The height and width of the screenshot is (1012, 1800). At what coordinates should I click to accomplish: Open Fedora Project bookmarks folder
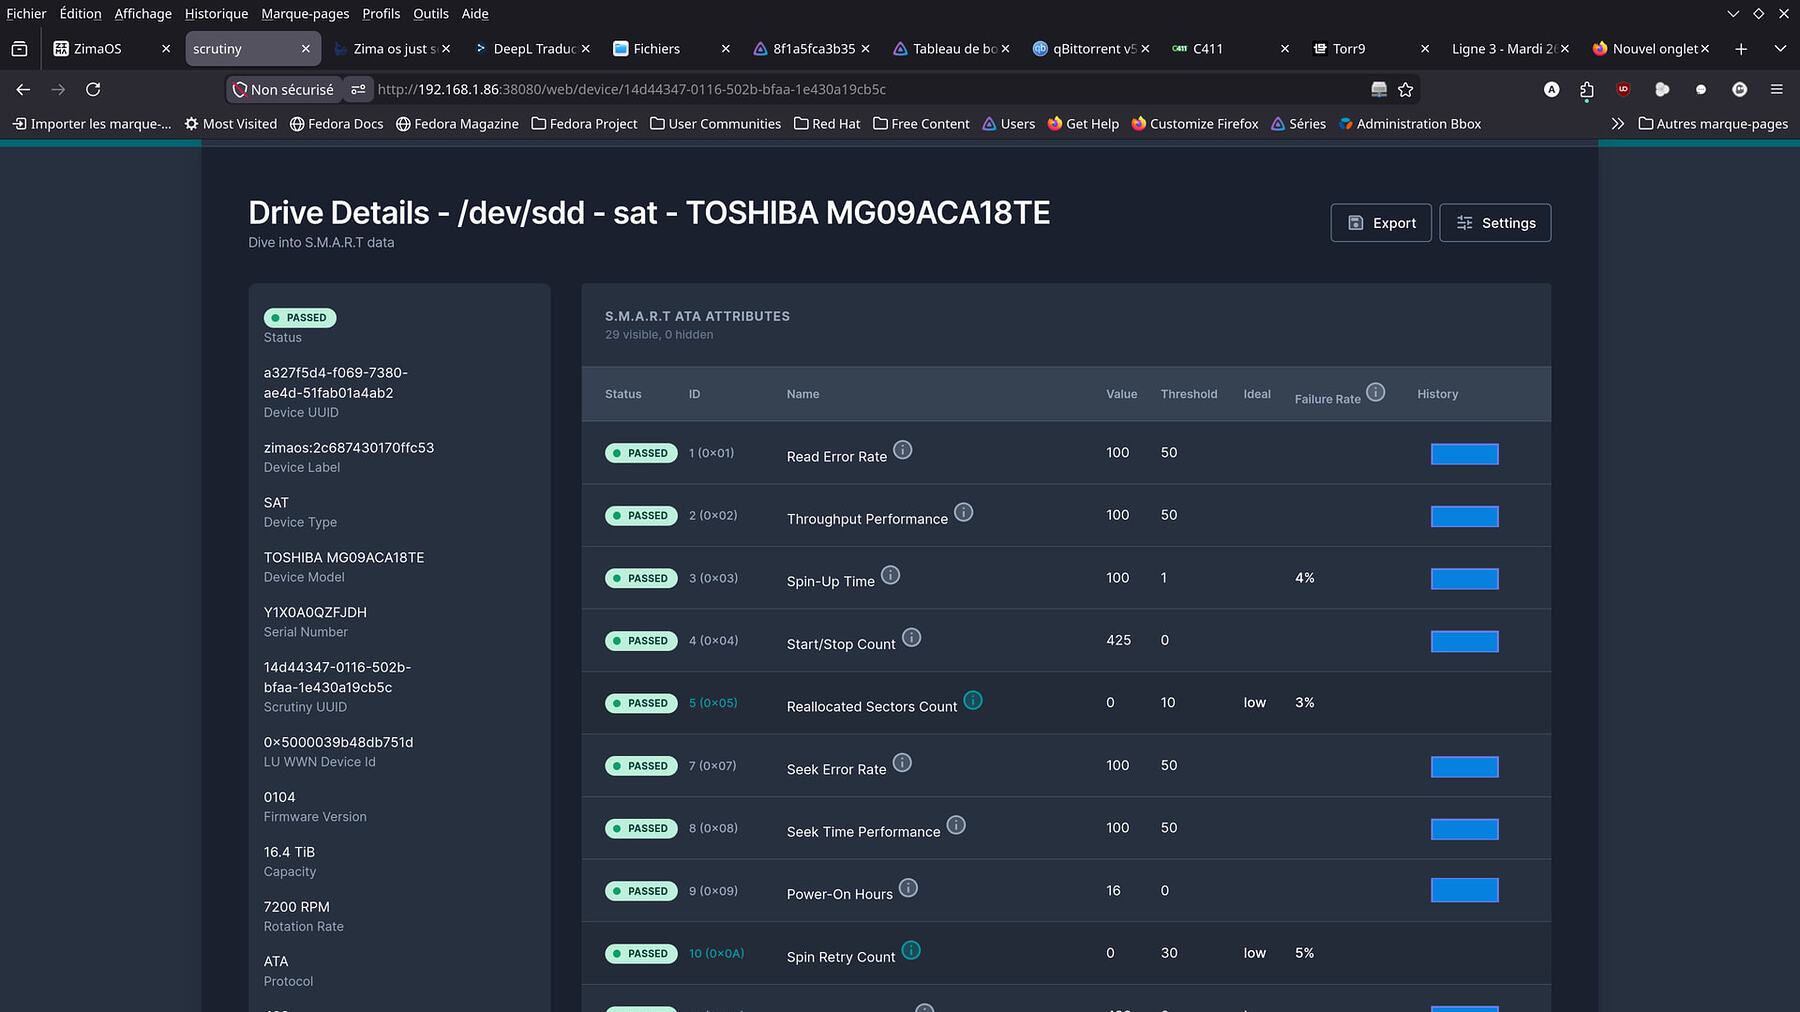point(584,123)
